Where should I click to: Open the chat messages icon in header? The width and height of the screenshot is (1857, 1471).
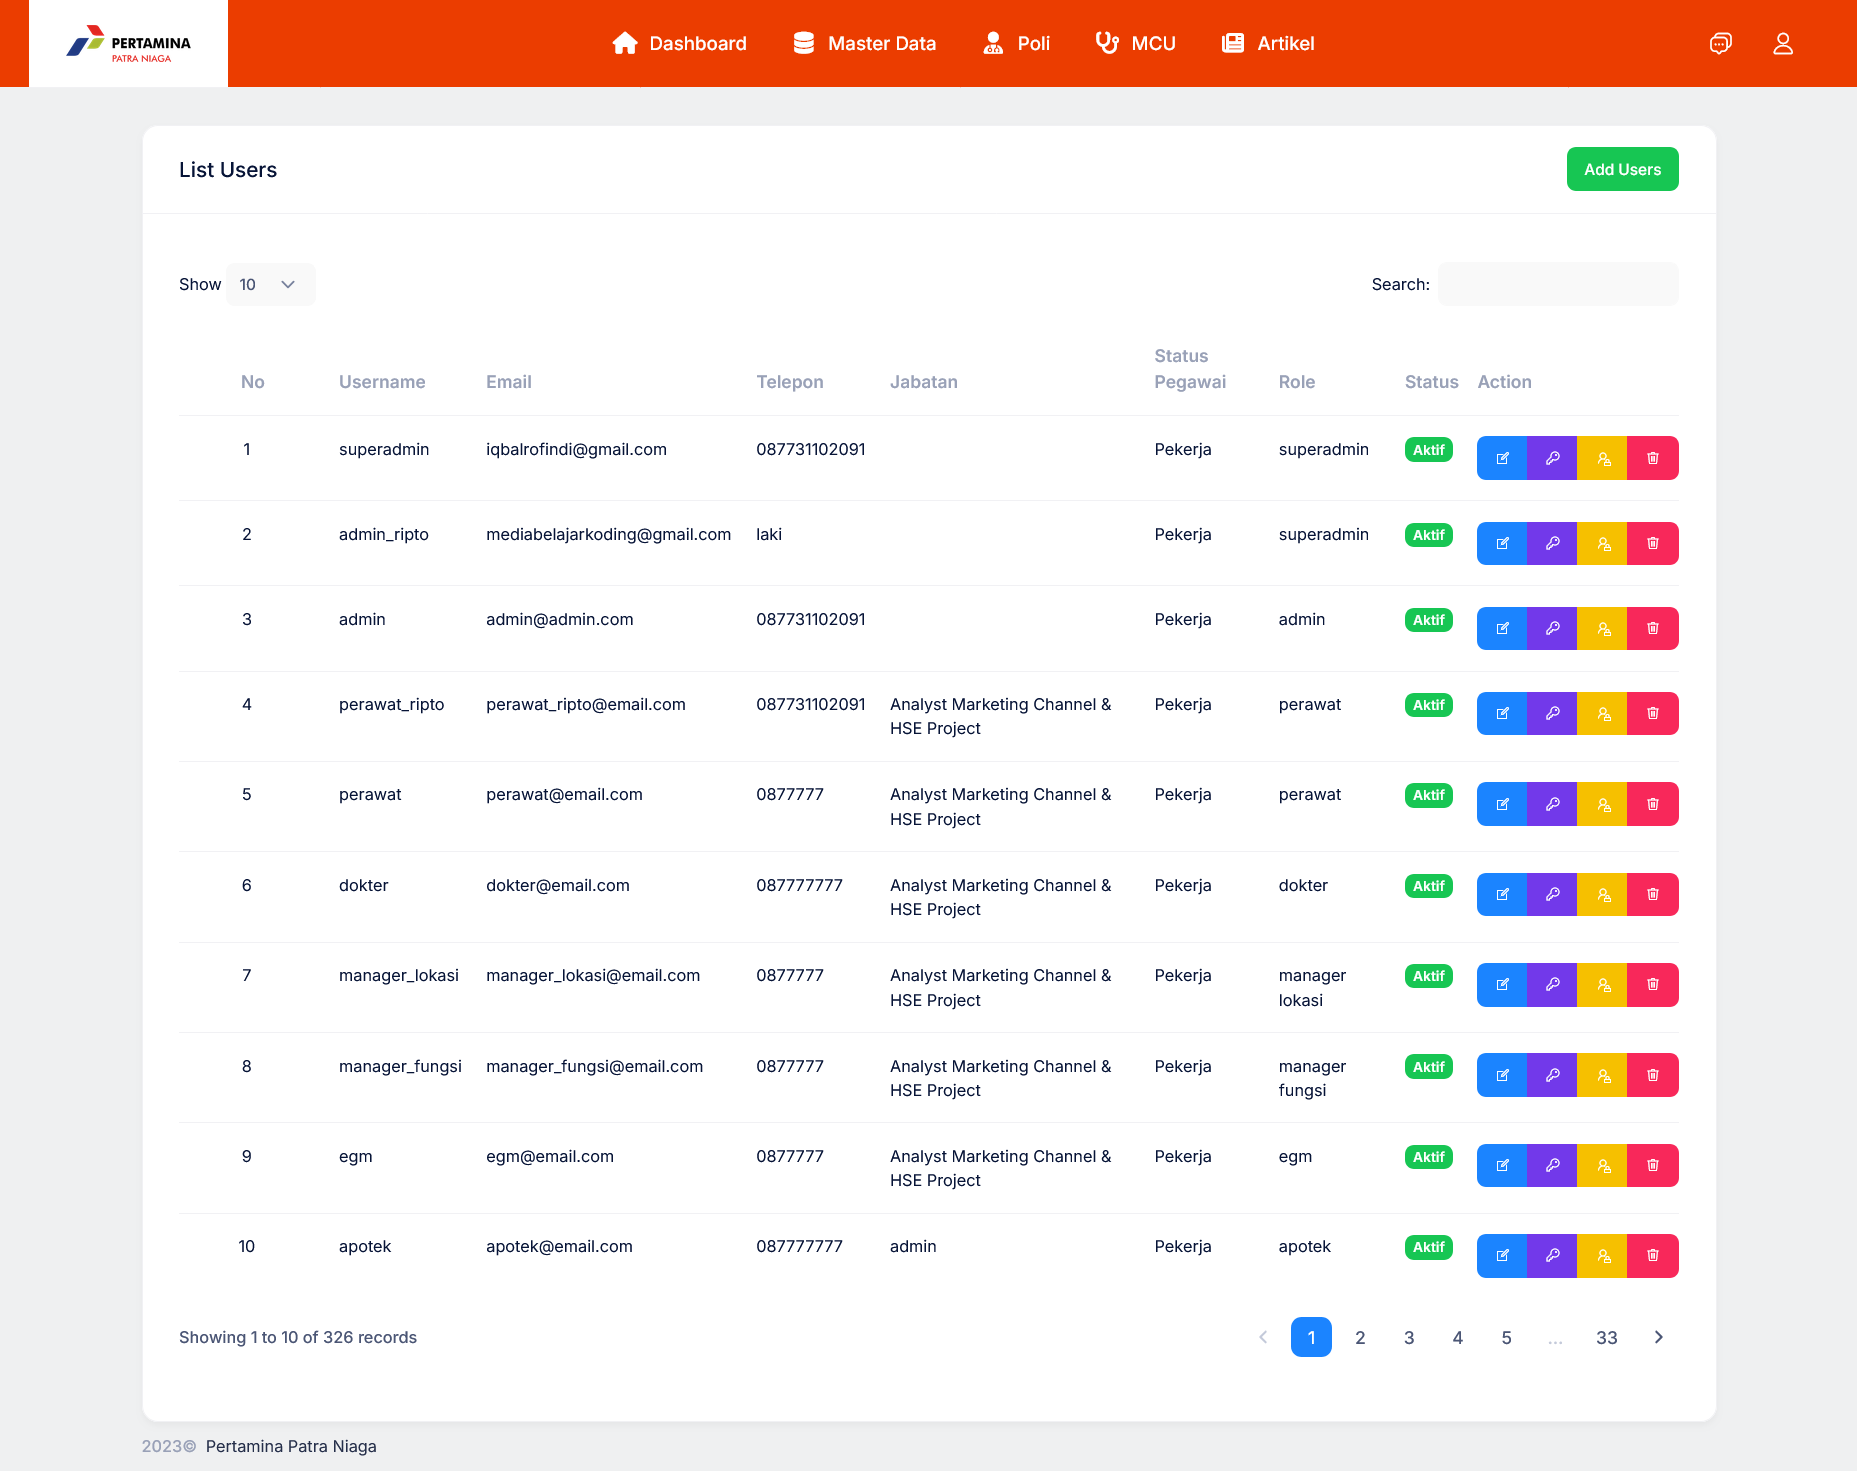[1720, 43]
